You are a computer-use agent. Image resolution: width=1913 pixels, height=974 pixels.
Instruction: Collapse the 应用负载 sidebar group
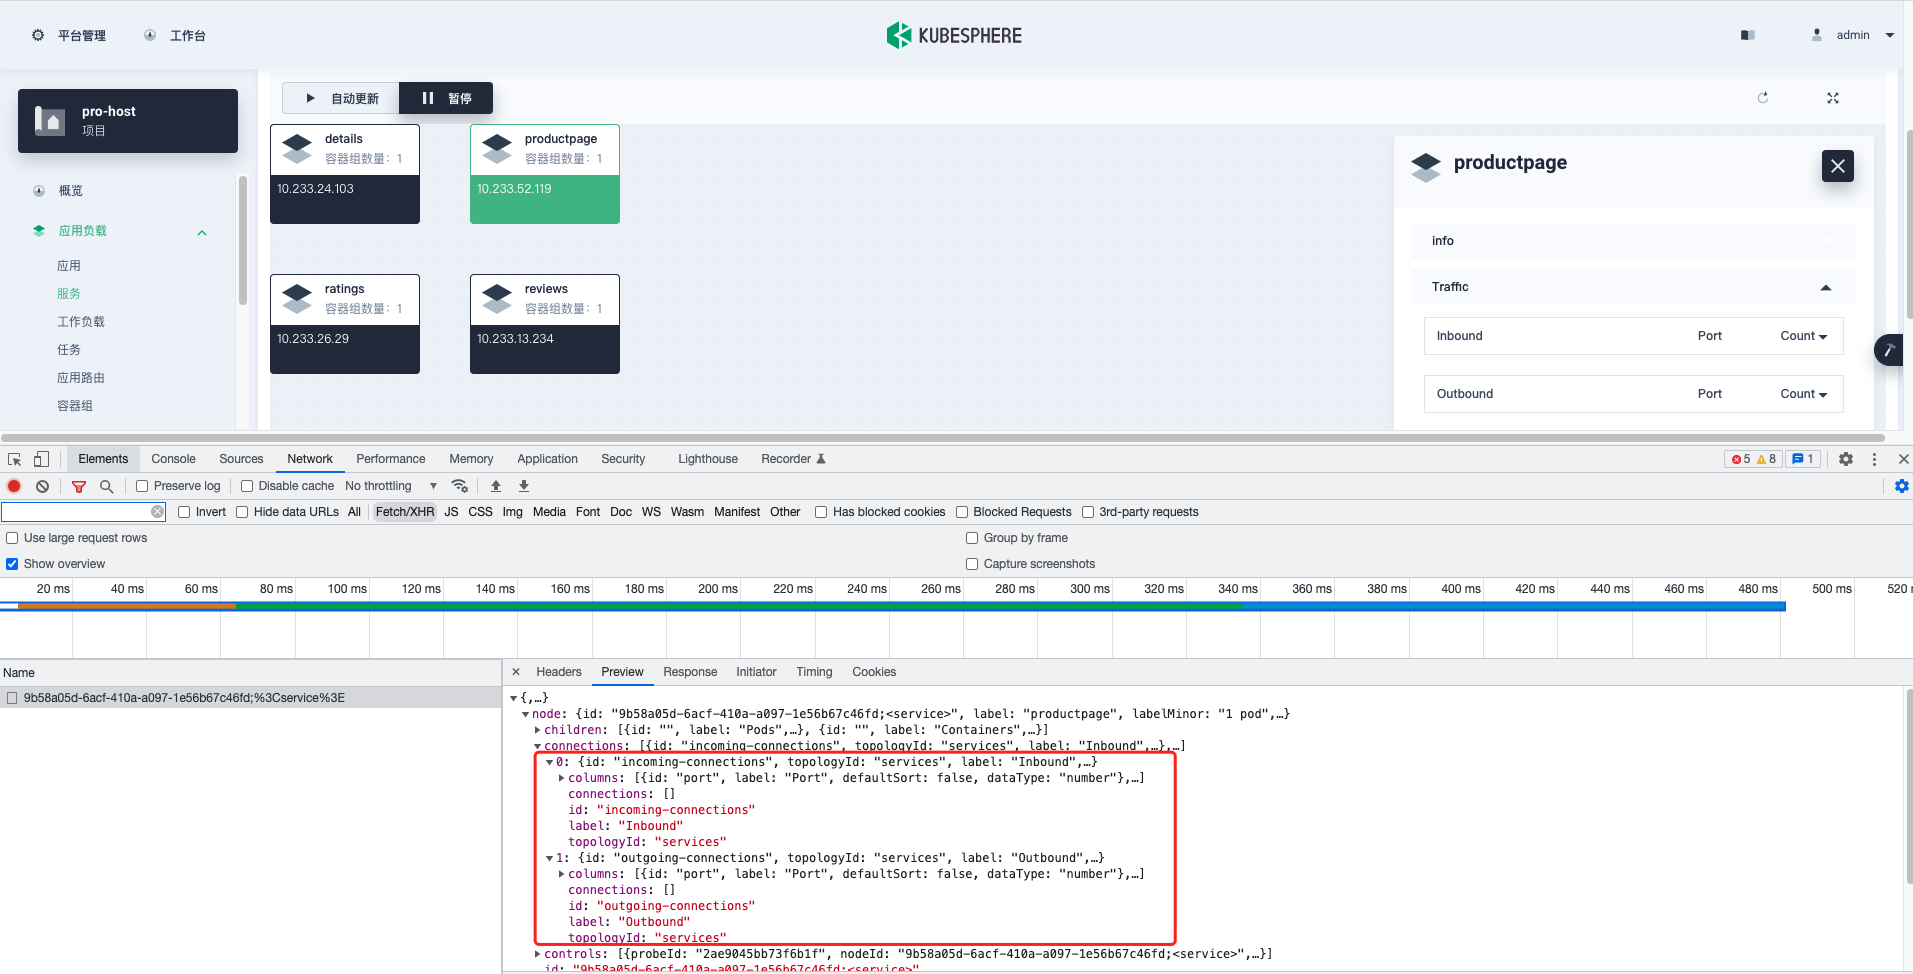[202, 232]
